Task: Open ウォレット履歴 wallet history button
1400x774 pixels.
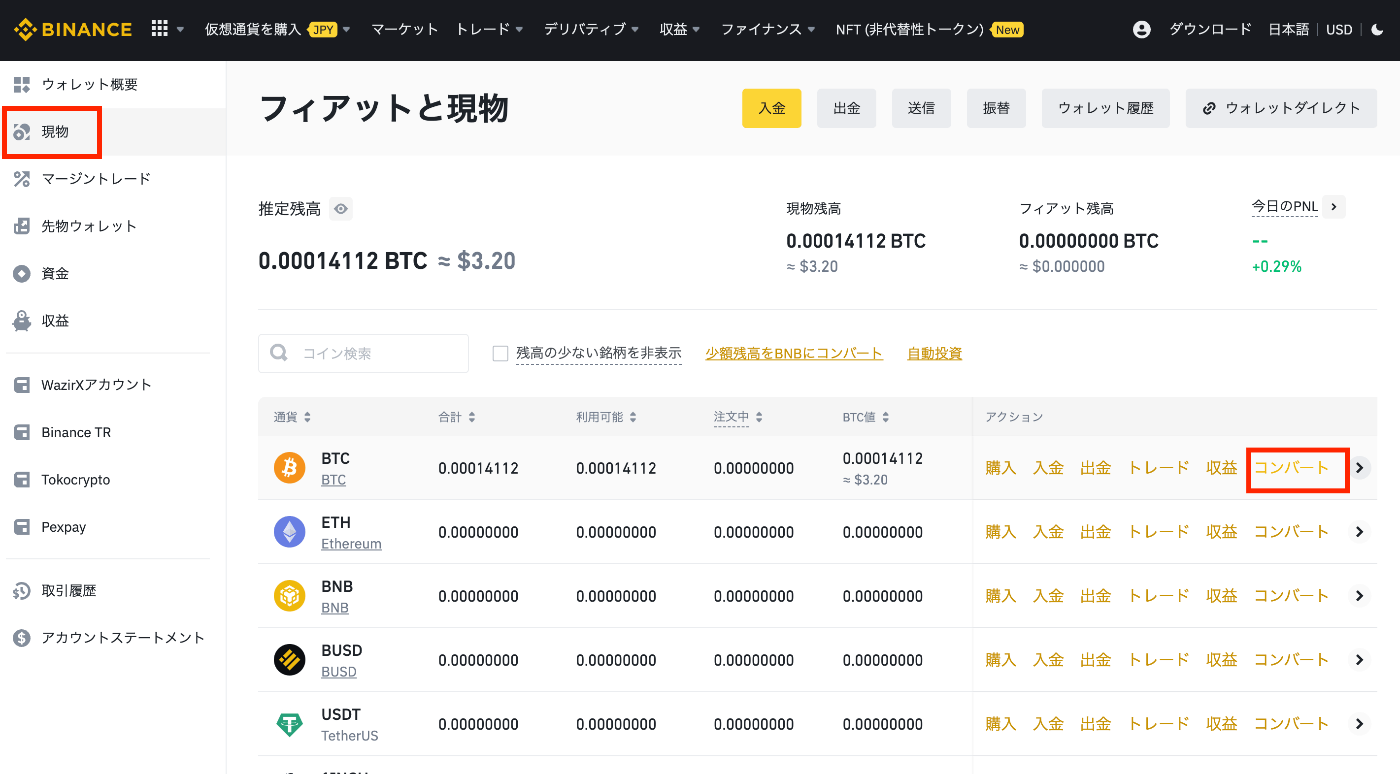Action: [1106, 108]
